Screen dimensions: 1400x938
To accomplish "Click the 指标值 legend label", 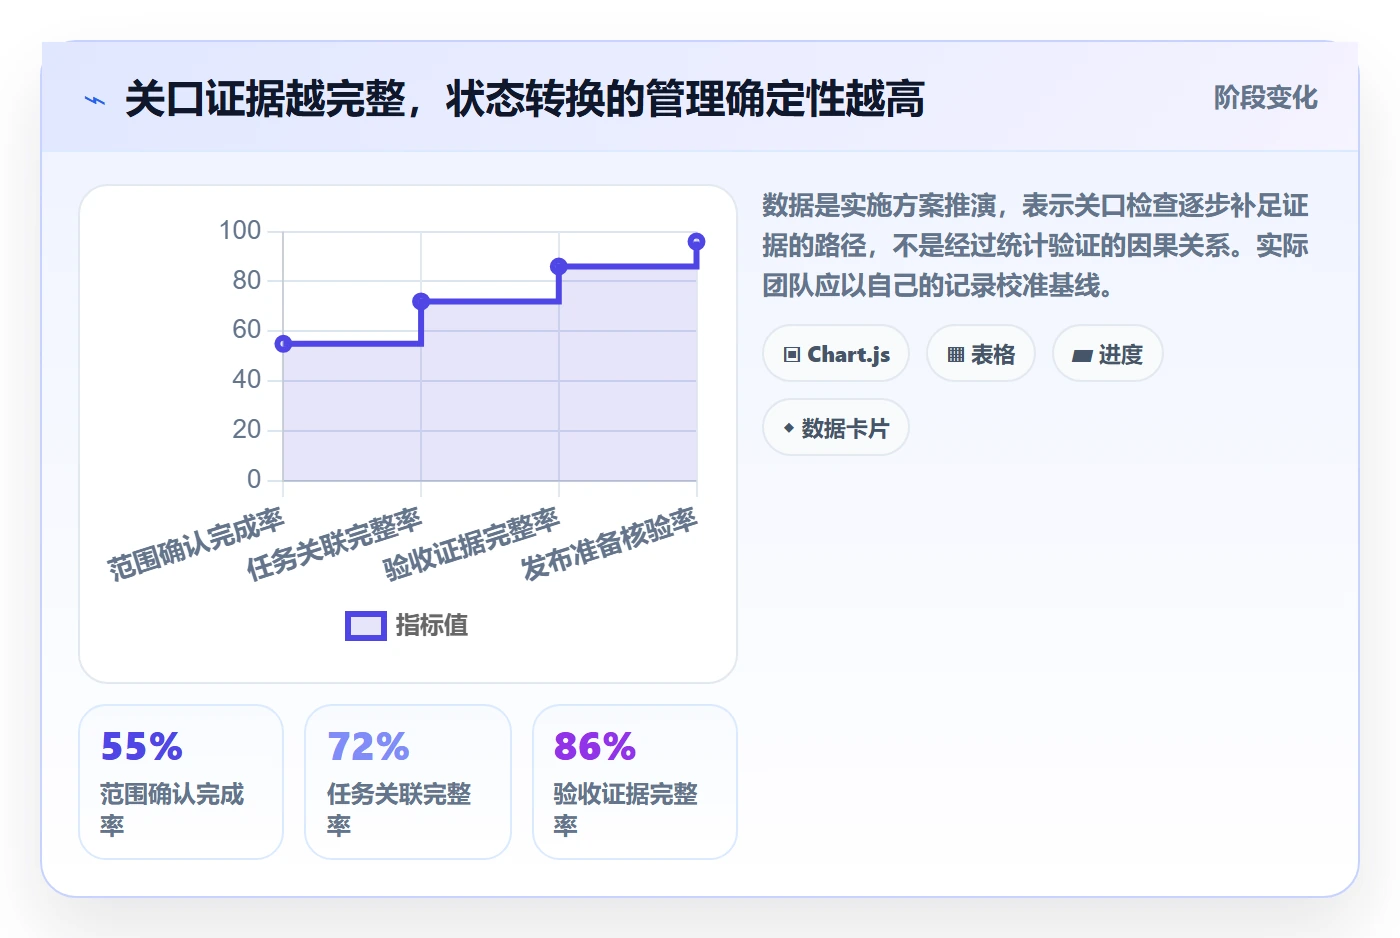I will pyautogui.click(x=432, y=626).
